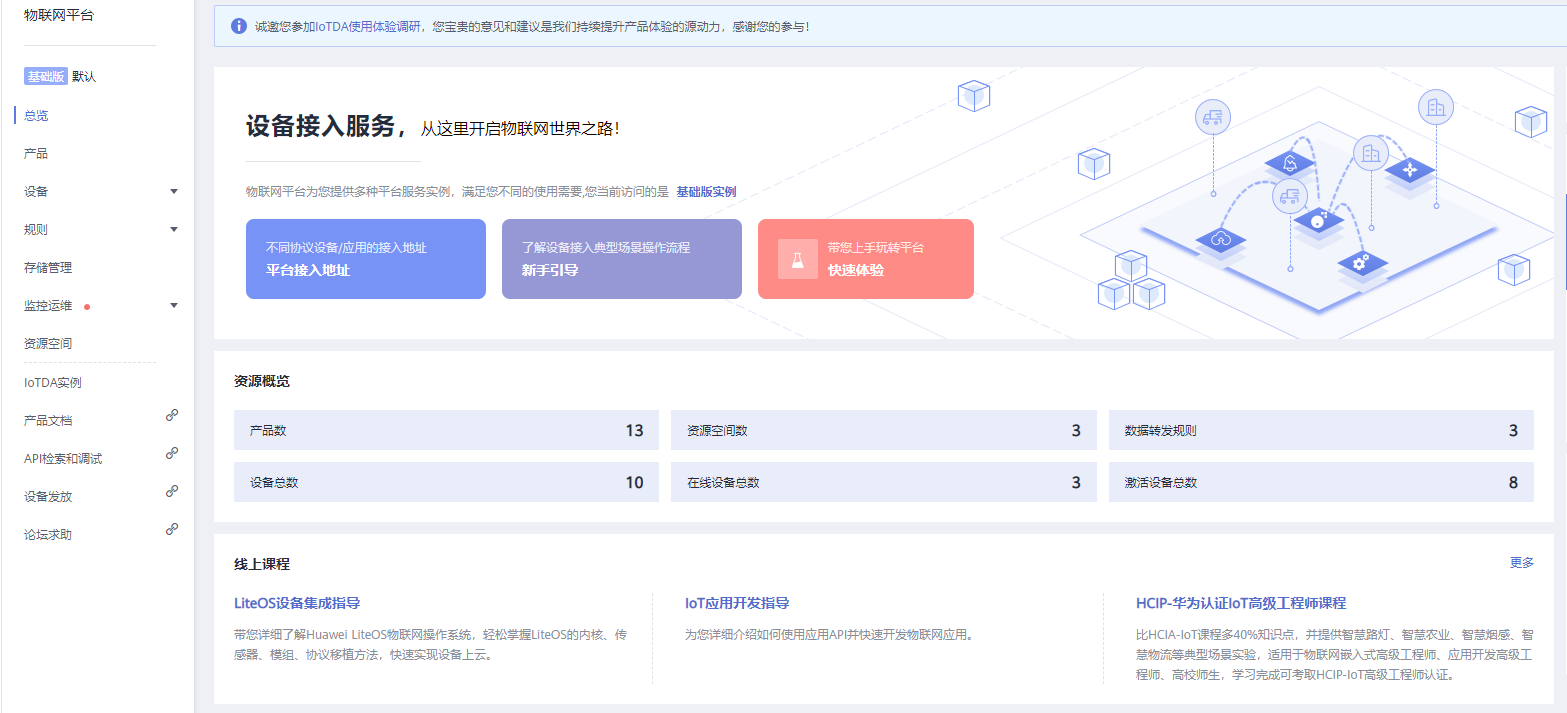Click the external link icon beside 设备发放

coord(172,491)
